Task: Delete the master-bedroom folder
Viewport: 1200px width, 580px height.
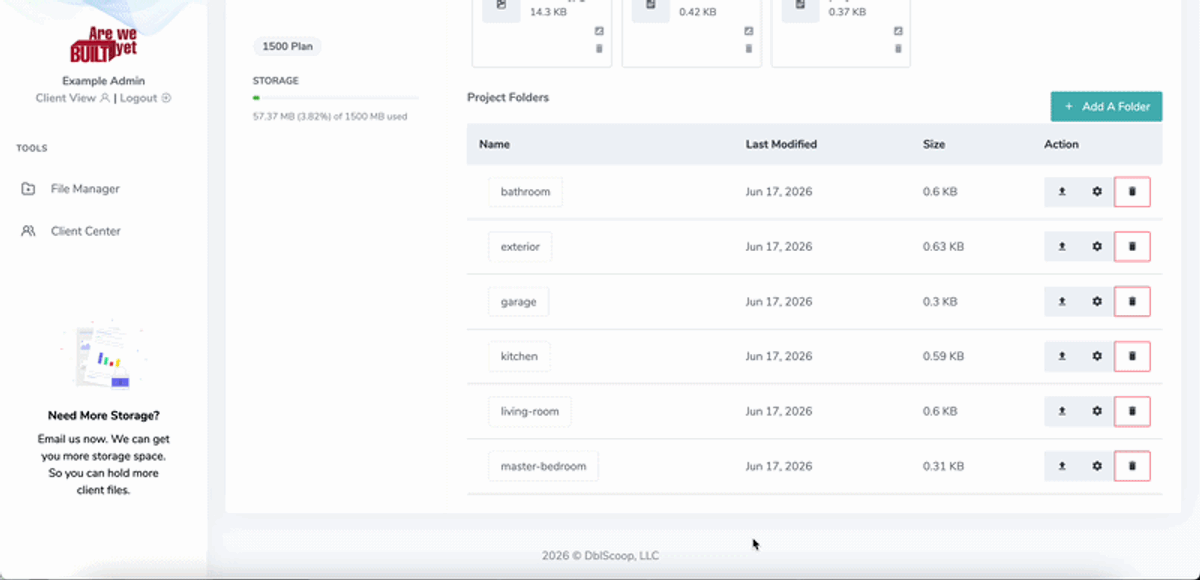Action: tap(1132, 466)
